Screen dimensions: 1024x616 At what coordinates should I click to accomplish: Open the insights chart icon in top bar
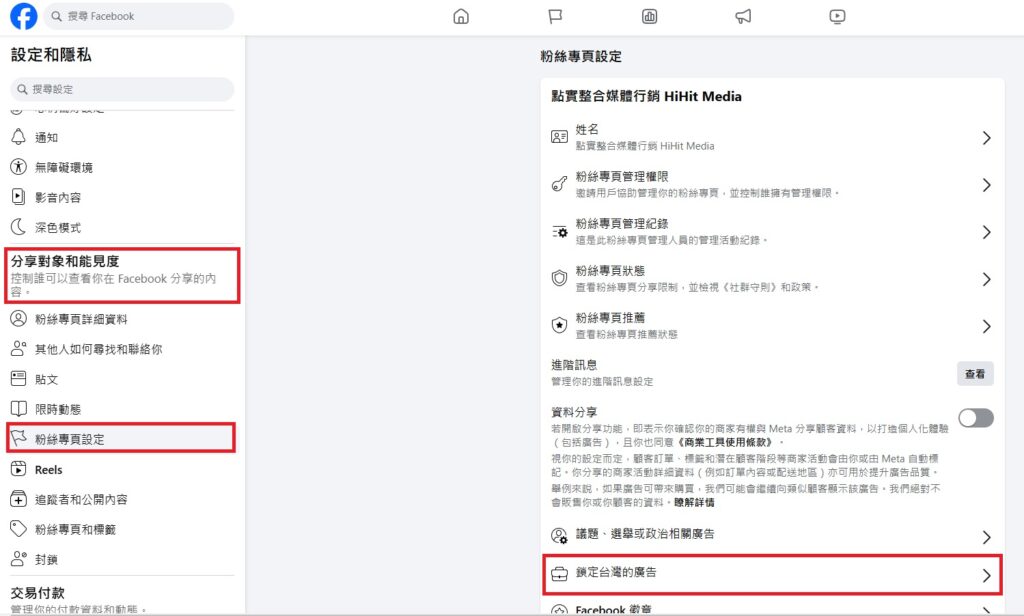pyautogui.click(x=649, y=16)
